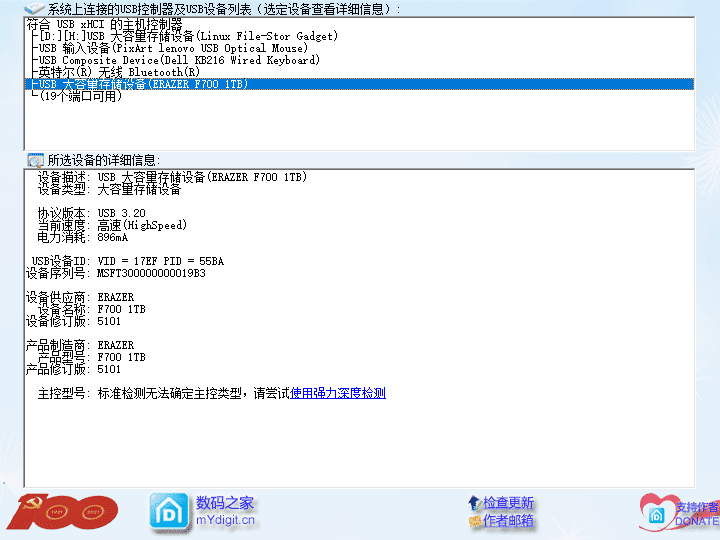Open the 数码之家 house logo icon
Viewport: 720px width, 540px height.
pos(169,512)
